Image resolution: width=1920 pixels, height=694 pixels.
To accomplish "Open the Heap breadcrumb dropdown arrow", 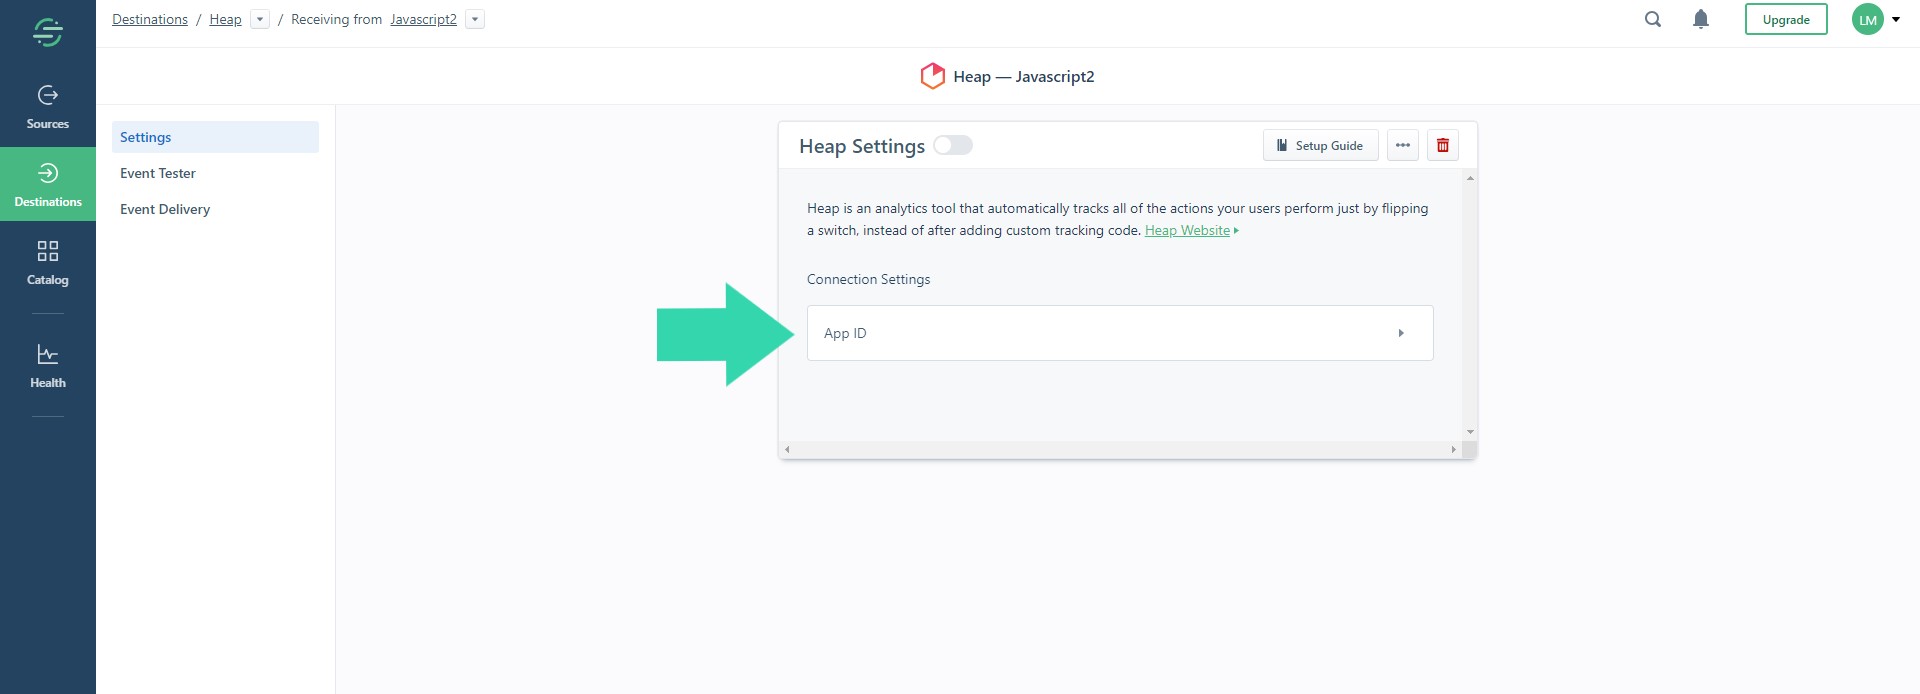I will [260, 19].
